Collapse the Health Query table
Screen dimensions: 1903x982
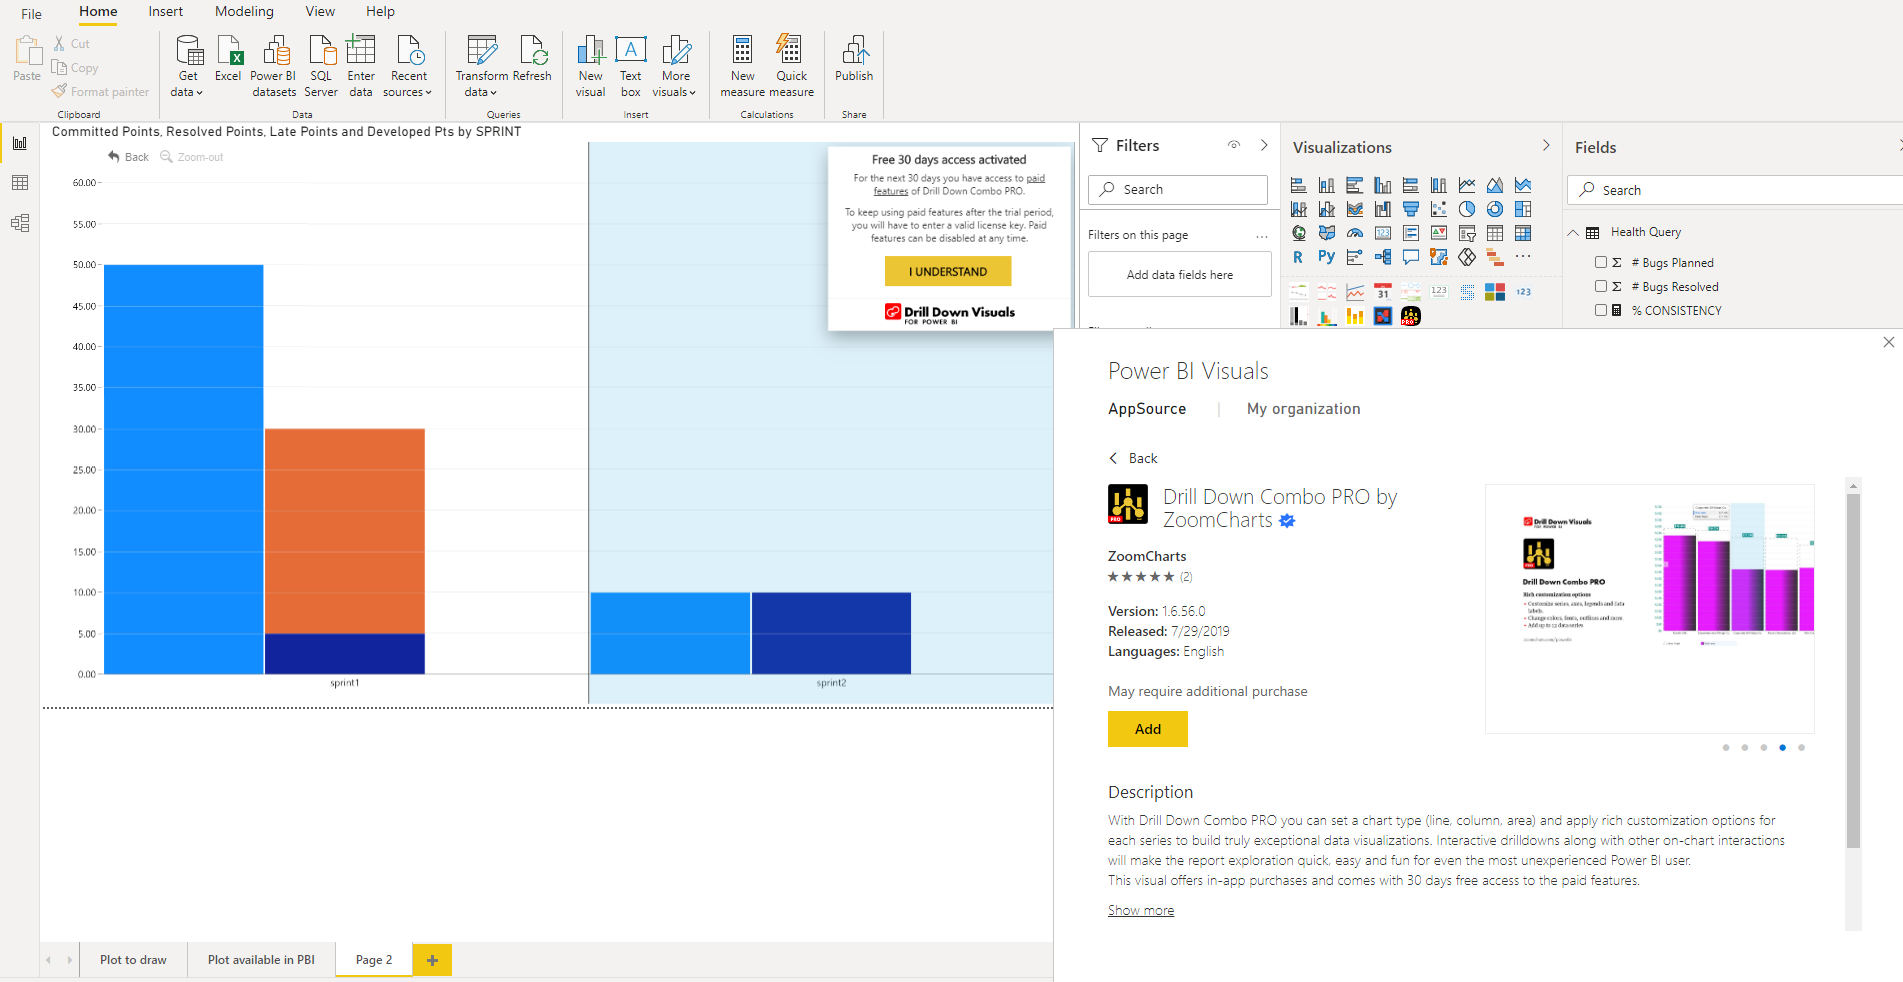(1573, 232)
